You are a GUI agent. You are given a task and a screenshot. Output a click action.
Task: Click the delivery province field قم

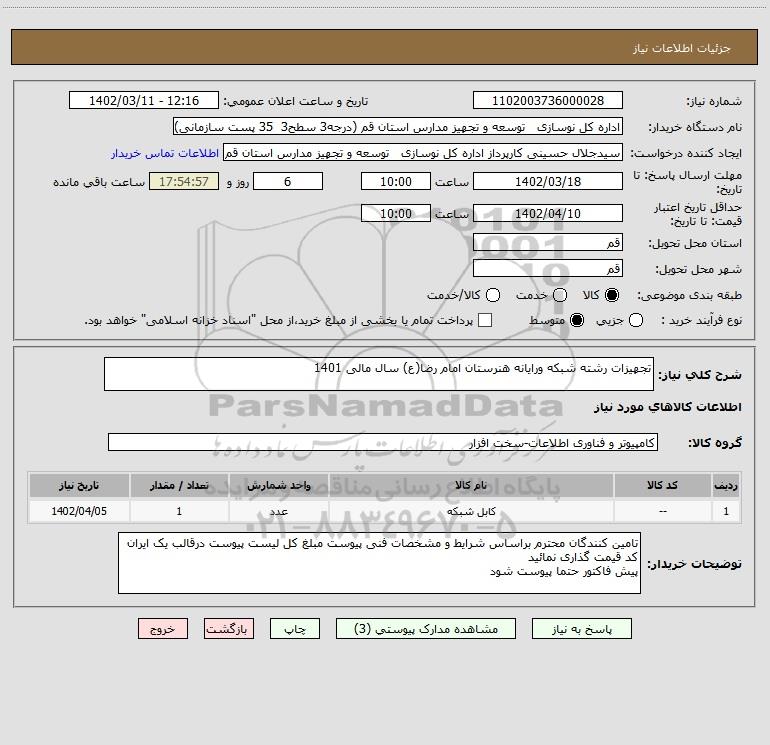(548, 243)
